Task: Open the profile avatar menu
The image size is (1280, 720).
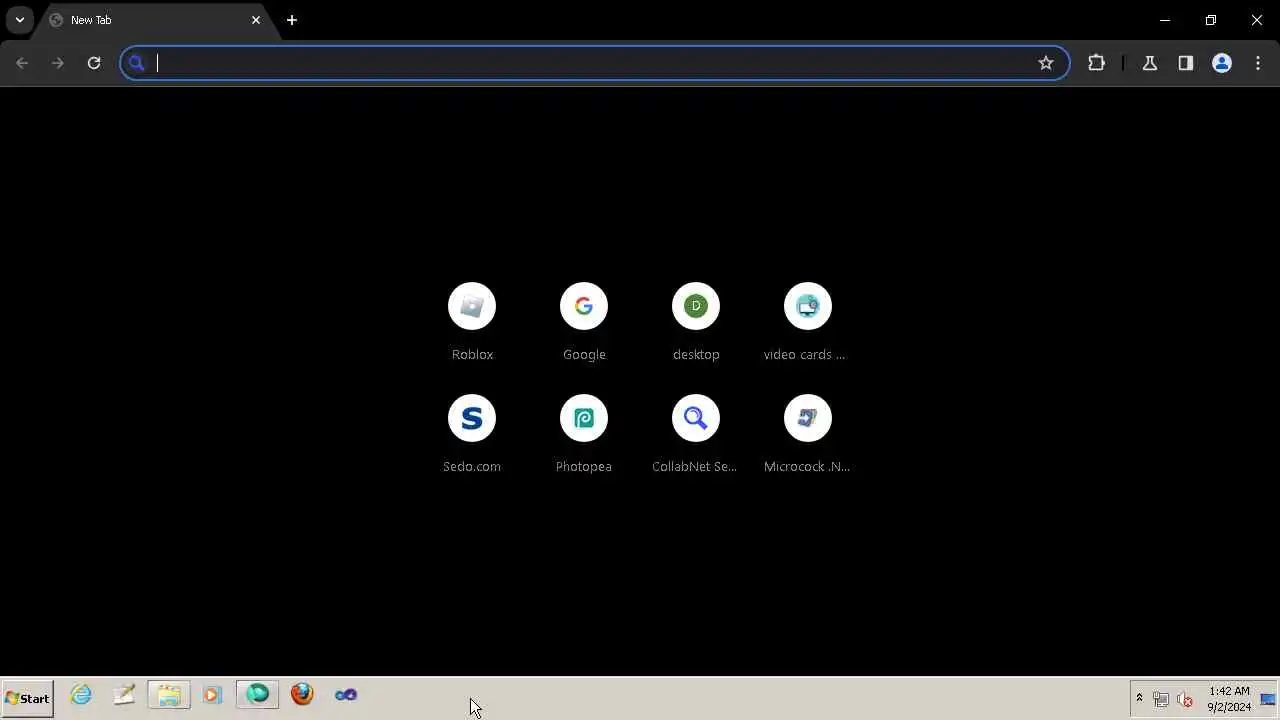Action: coord(1222,63)
